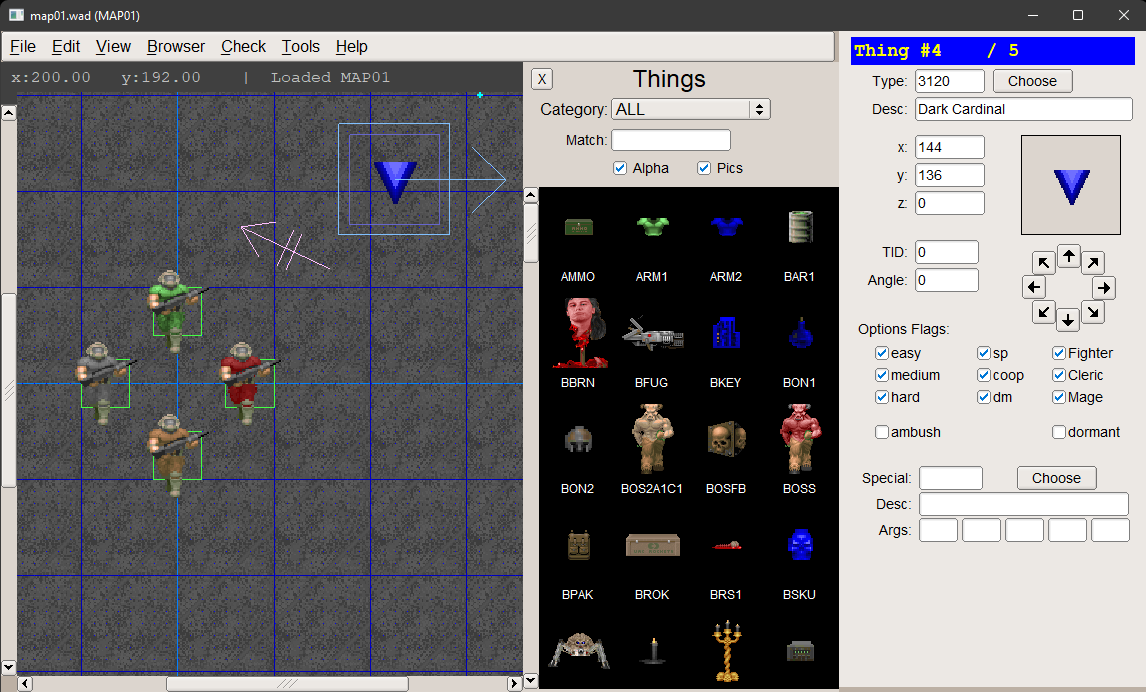Set angle to north-east arrow button
This screenshot has width=1146, height=692.
(1093, 263)
